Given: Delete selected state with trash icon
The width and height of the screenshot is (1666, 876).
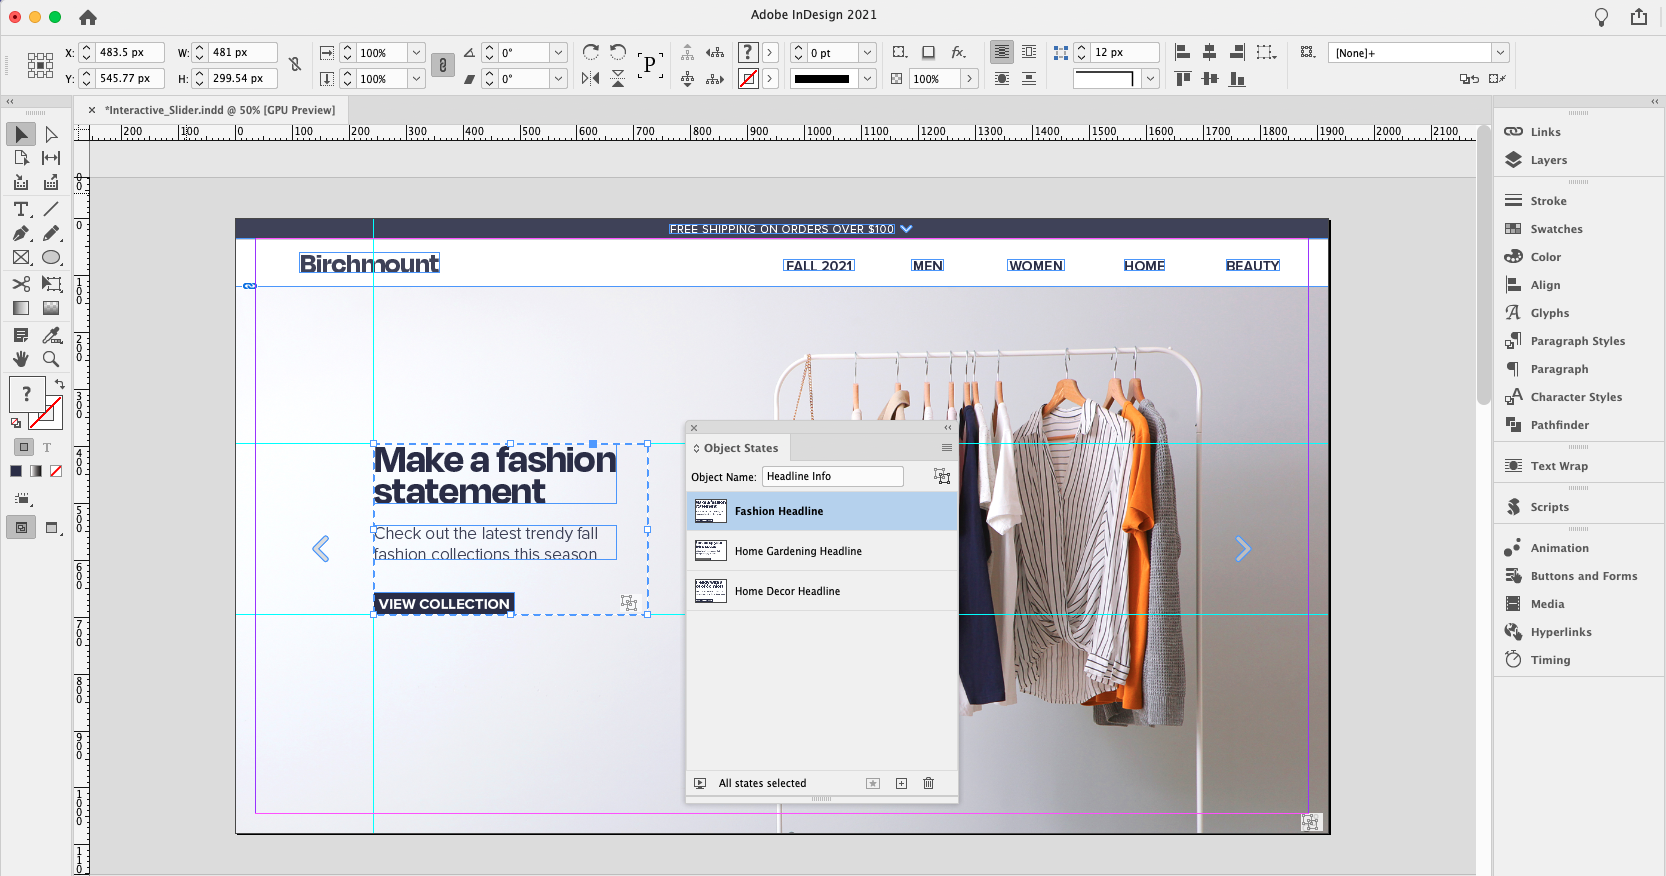Looking at the screenshot, I should point(928,783).
